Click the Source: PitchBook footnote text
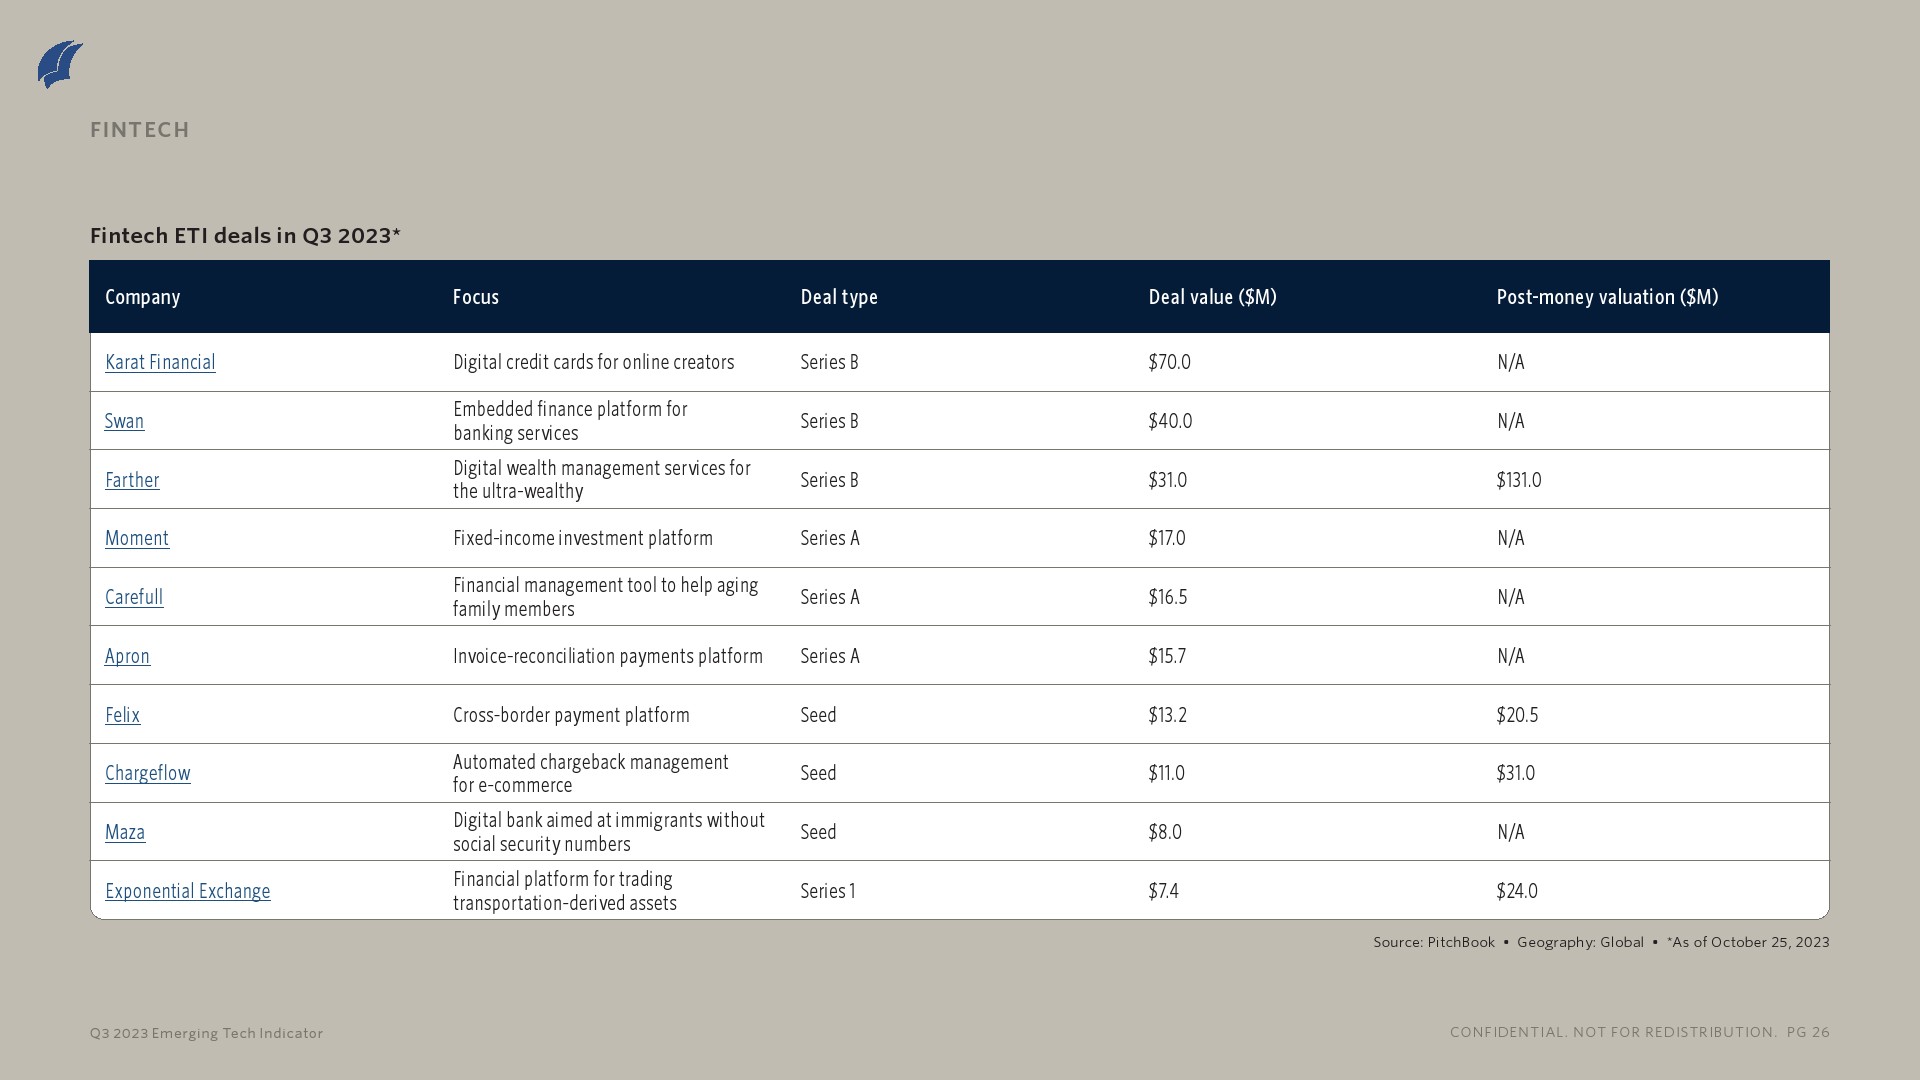 1433,942
